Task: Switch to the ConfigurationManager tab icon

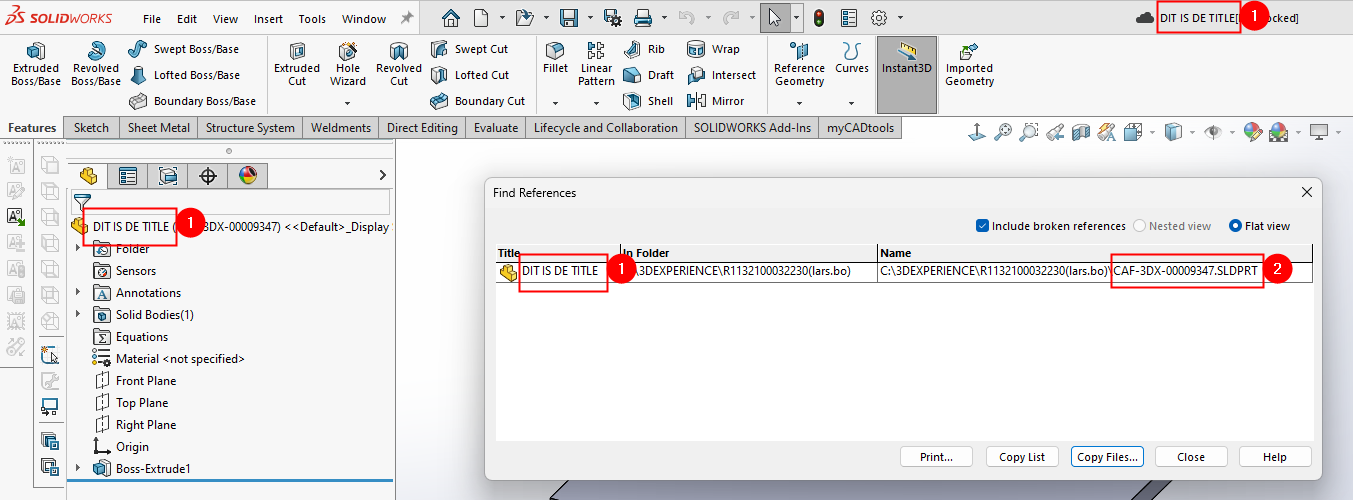Action: tap(168, 176)
